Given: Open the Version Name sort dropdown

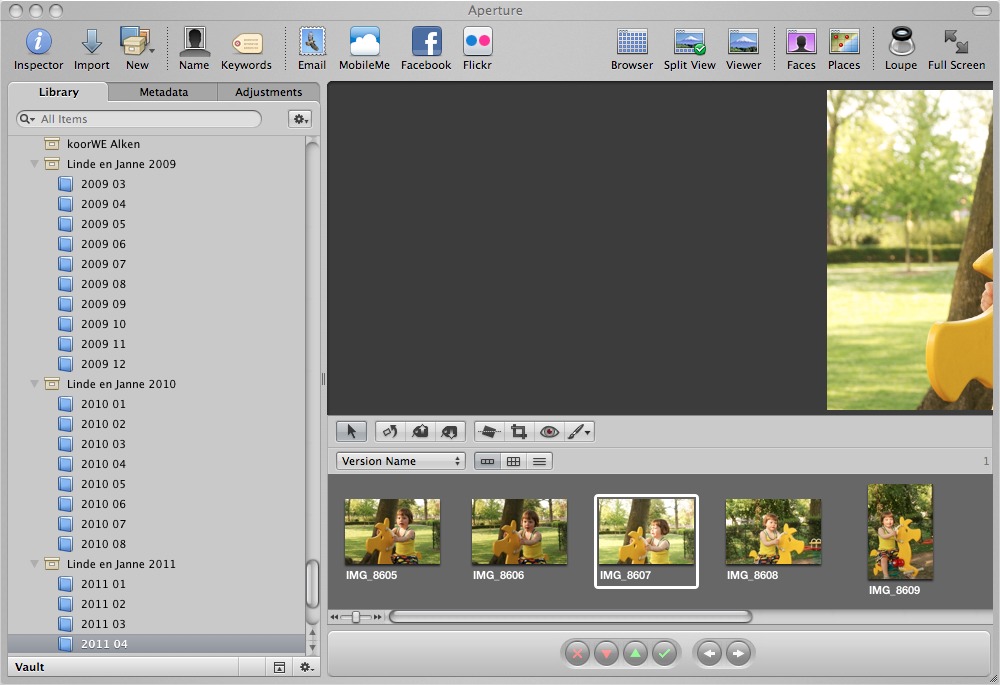Looking at the screenshot, I should tap(400, 461).
